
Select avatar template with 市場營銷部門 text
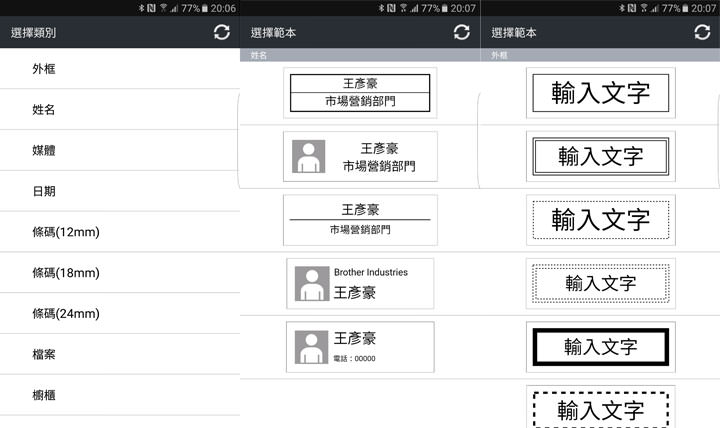360,157
